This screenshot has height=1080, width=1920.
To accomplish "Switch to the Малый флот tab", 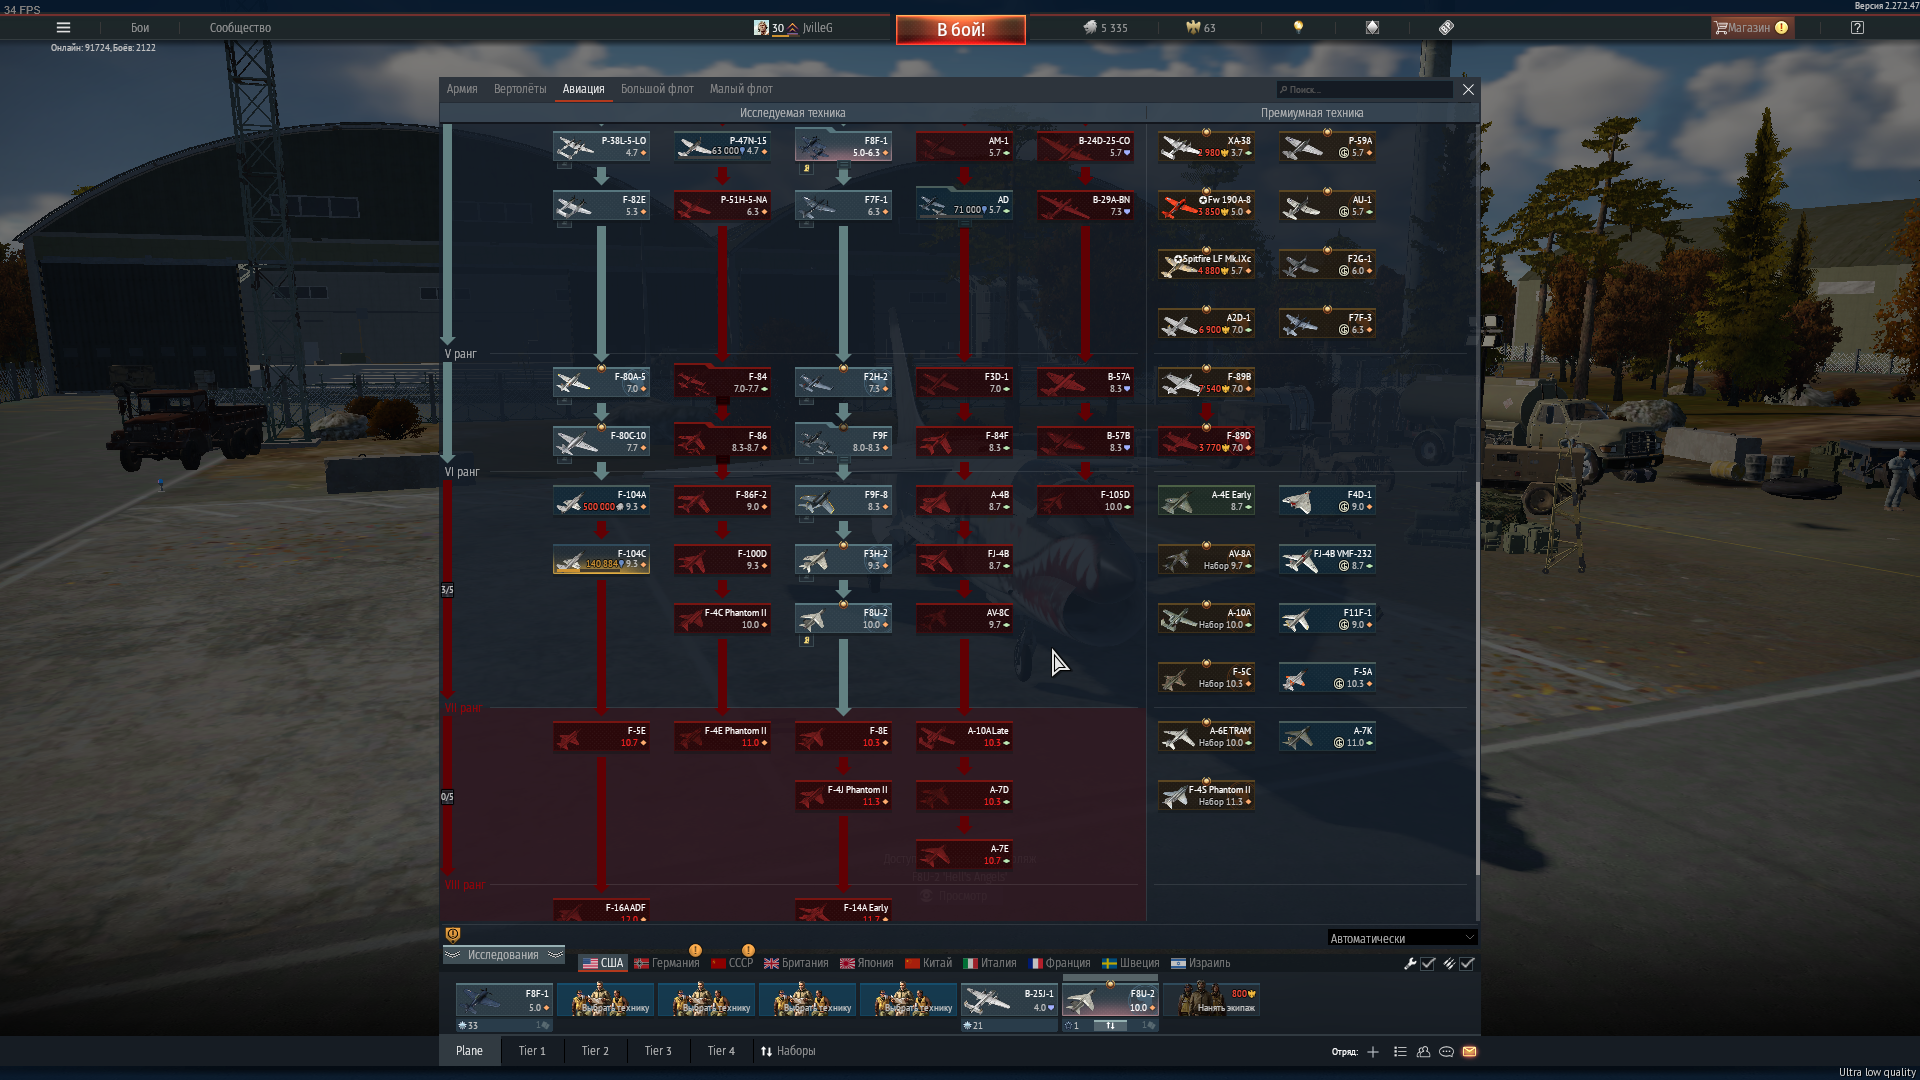I will (x=741, y=89).
